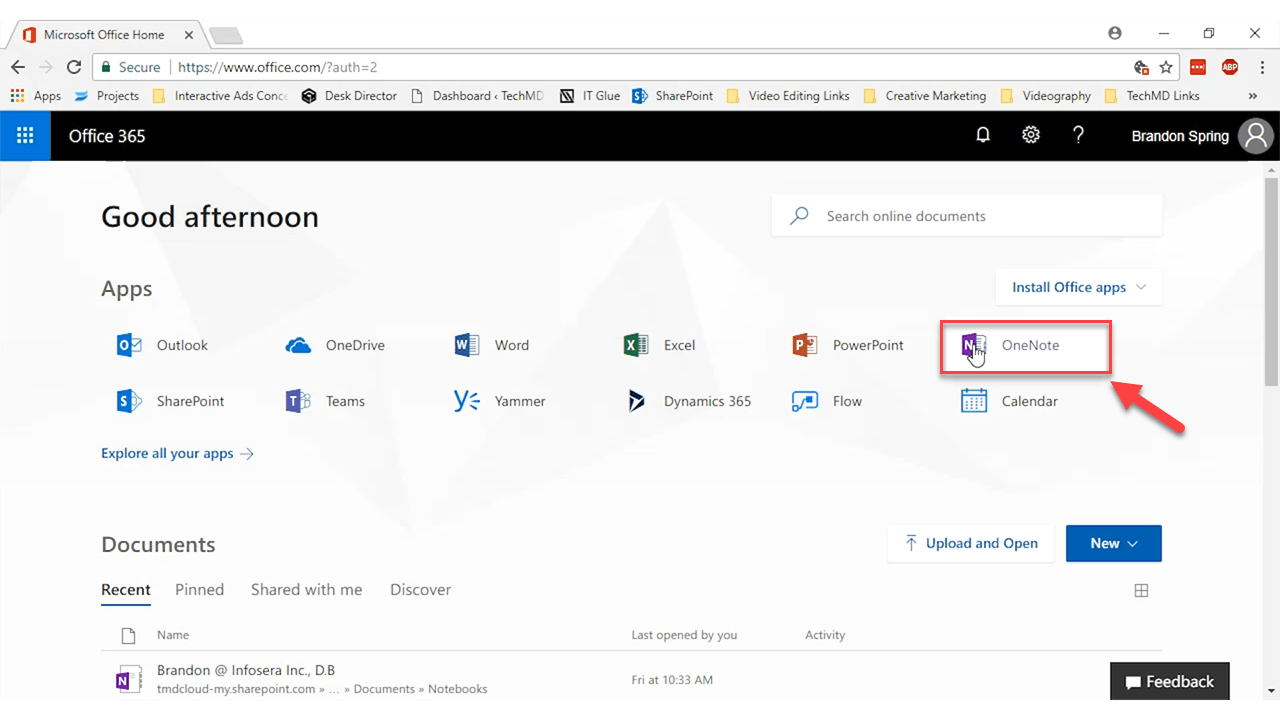This screenshot has height=720, width=1280.
Task: Open the Video Editing Links bookmark folder
Action: click(787, 96)
